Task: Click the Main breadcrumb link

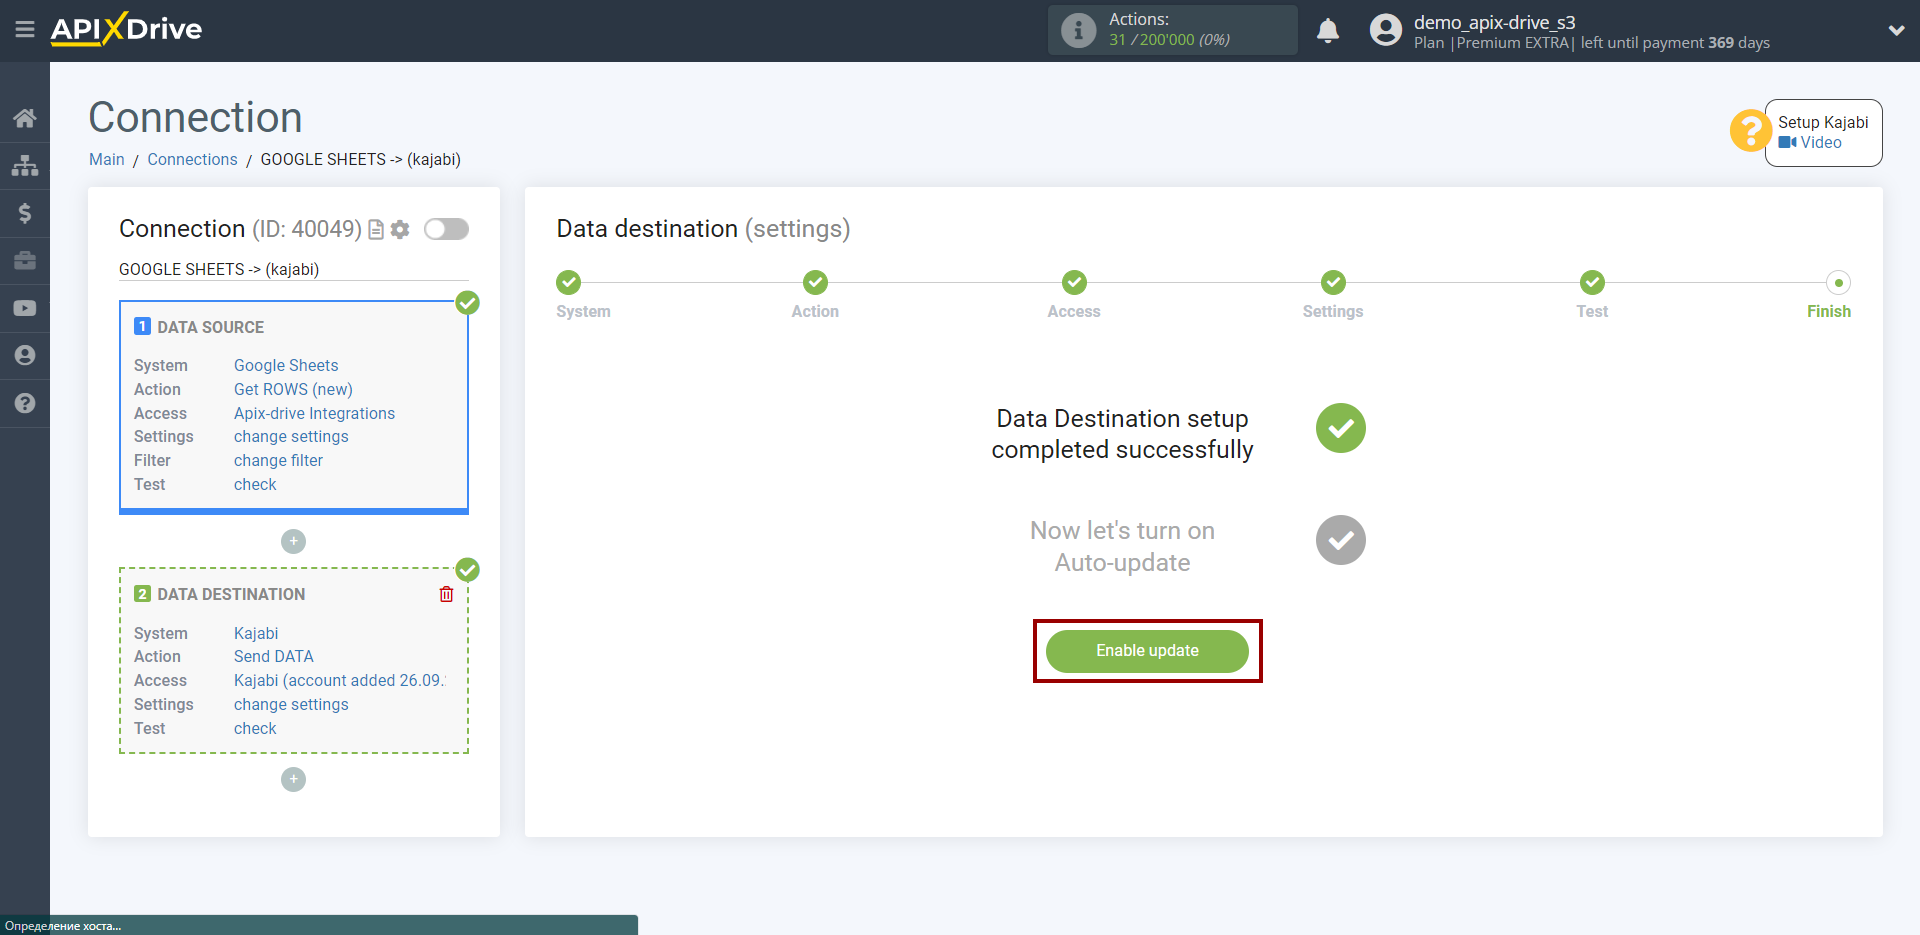Action: coord(107,160)
